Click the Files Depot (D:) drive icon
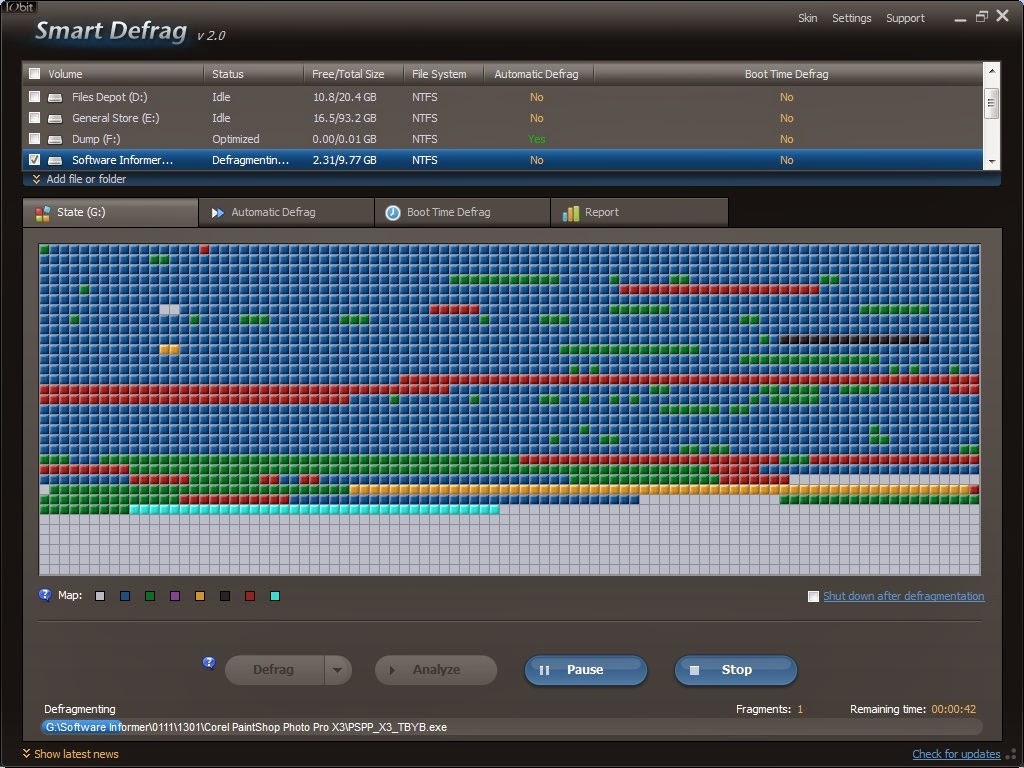This screenshot has width=1024, height=768. (56, 97)
